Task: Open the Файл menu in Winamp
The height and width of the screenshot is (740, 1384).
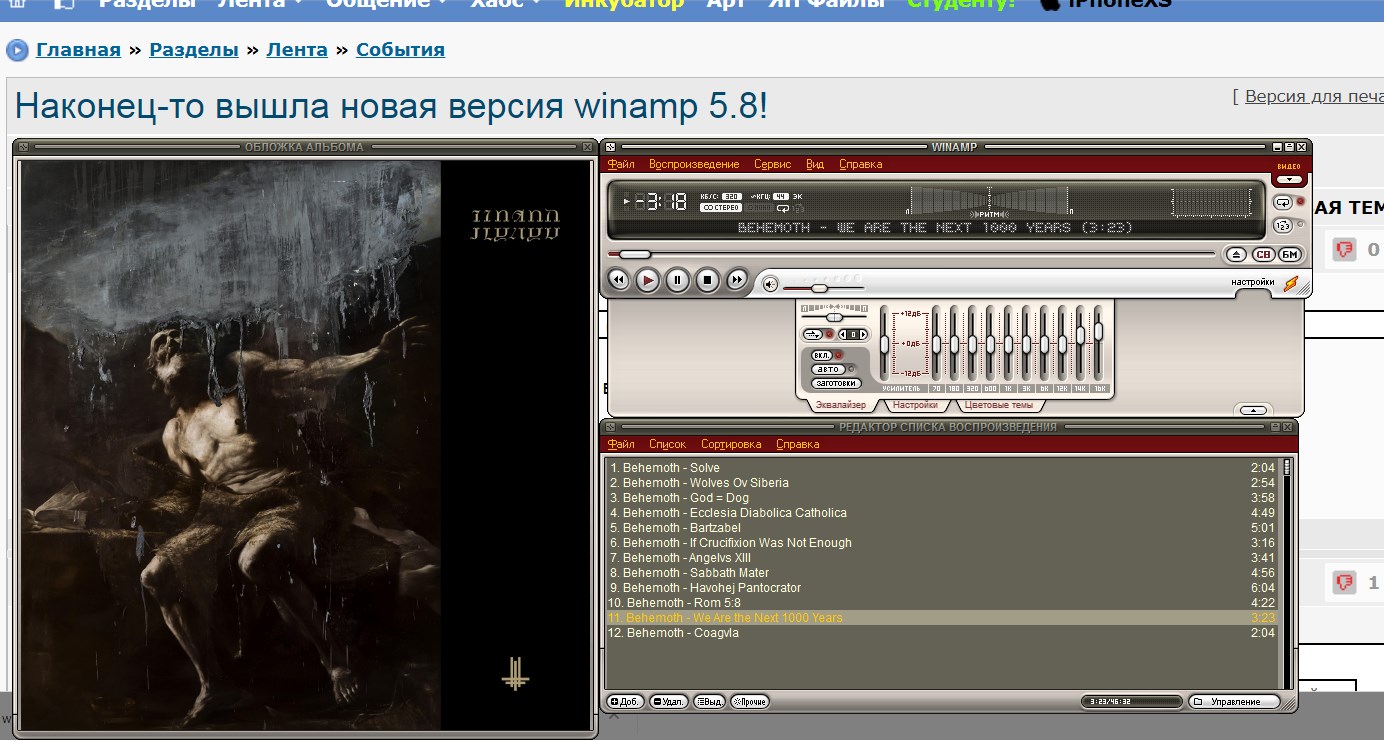Action: pyautogui.click(x=620, y=164)
